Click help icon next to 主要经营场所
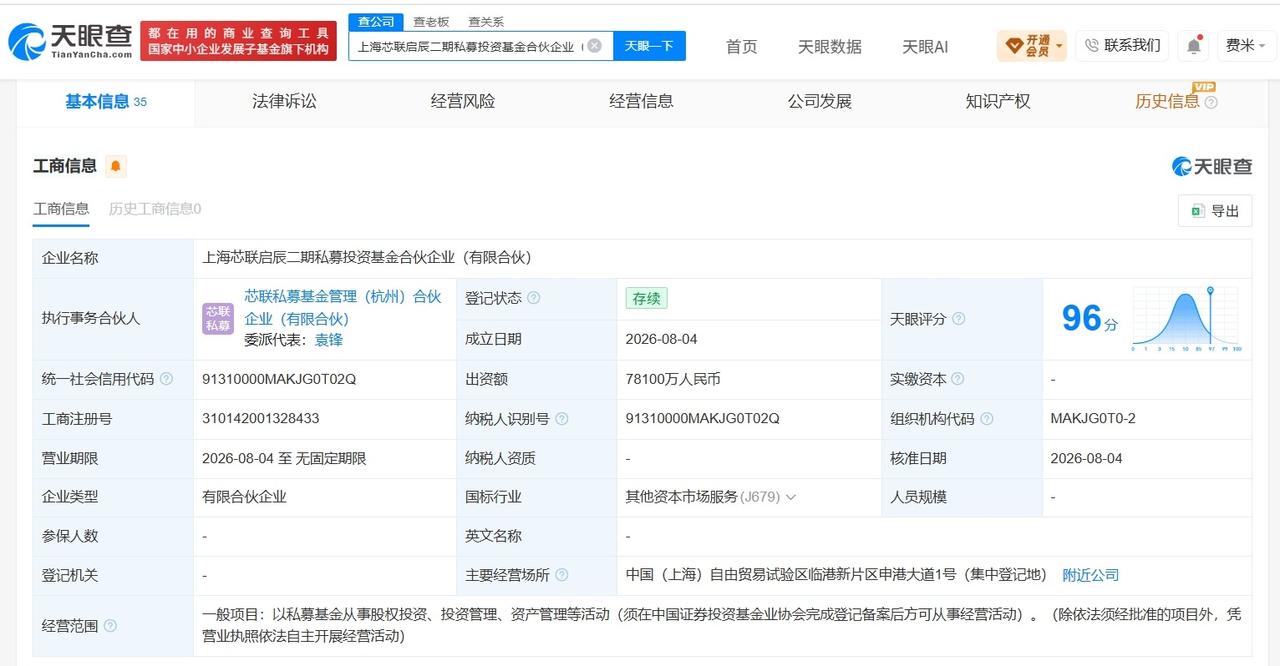Image resolution: width=1280 pixels, height=666 pixels. pos(562,575)
